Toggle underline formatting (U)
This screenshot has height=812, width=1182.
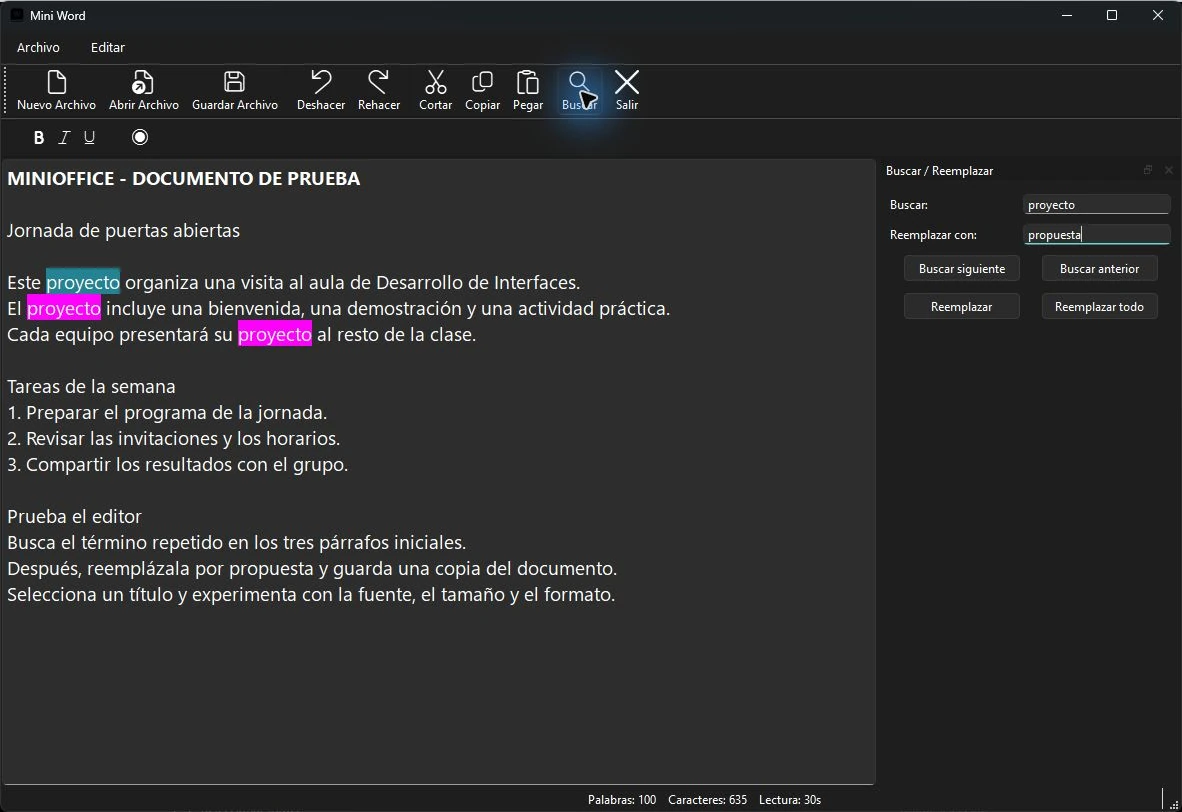pyautogui.click(x=89, y=137)
